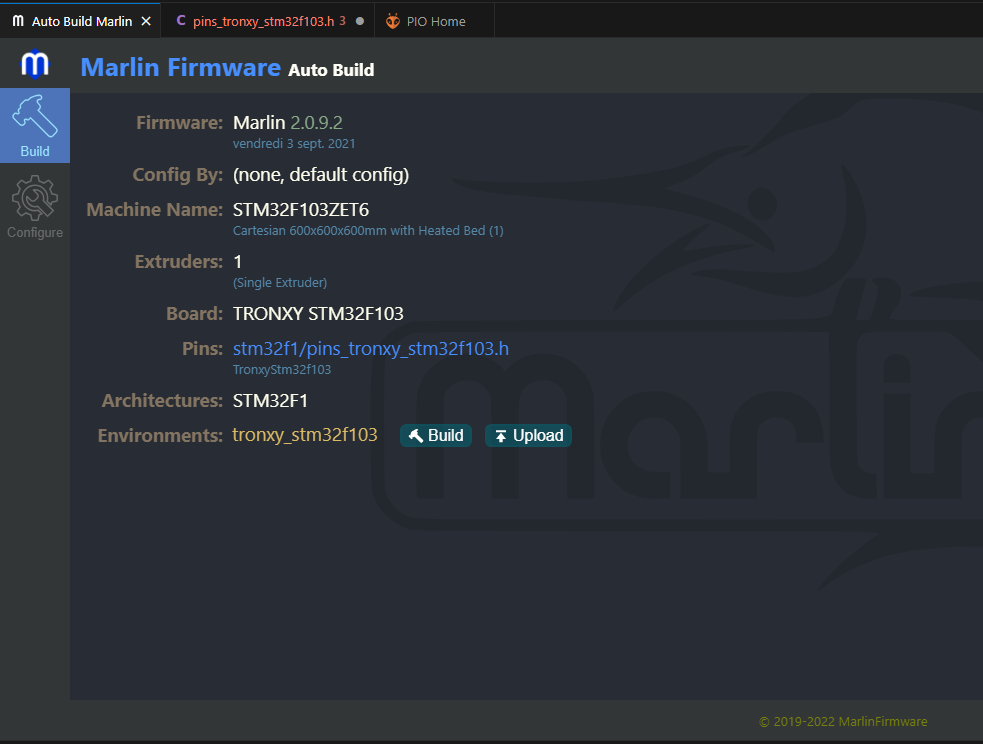Screen dimensions: 983x744
Task: Click the PlatformIO alien icon on tab
Action: [x=392, y=21]
